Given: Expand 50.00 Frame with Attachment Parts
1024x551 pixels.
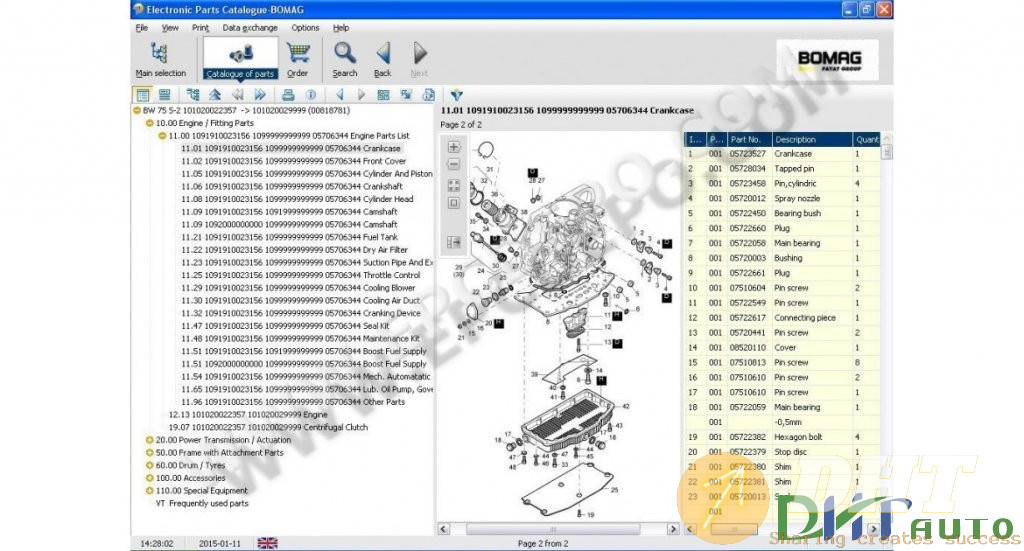Looking at the screenshot, I should pos(150,452).
